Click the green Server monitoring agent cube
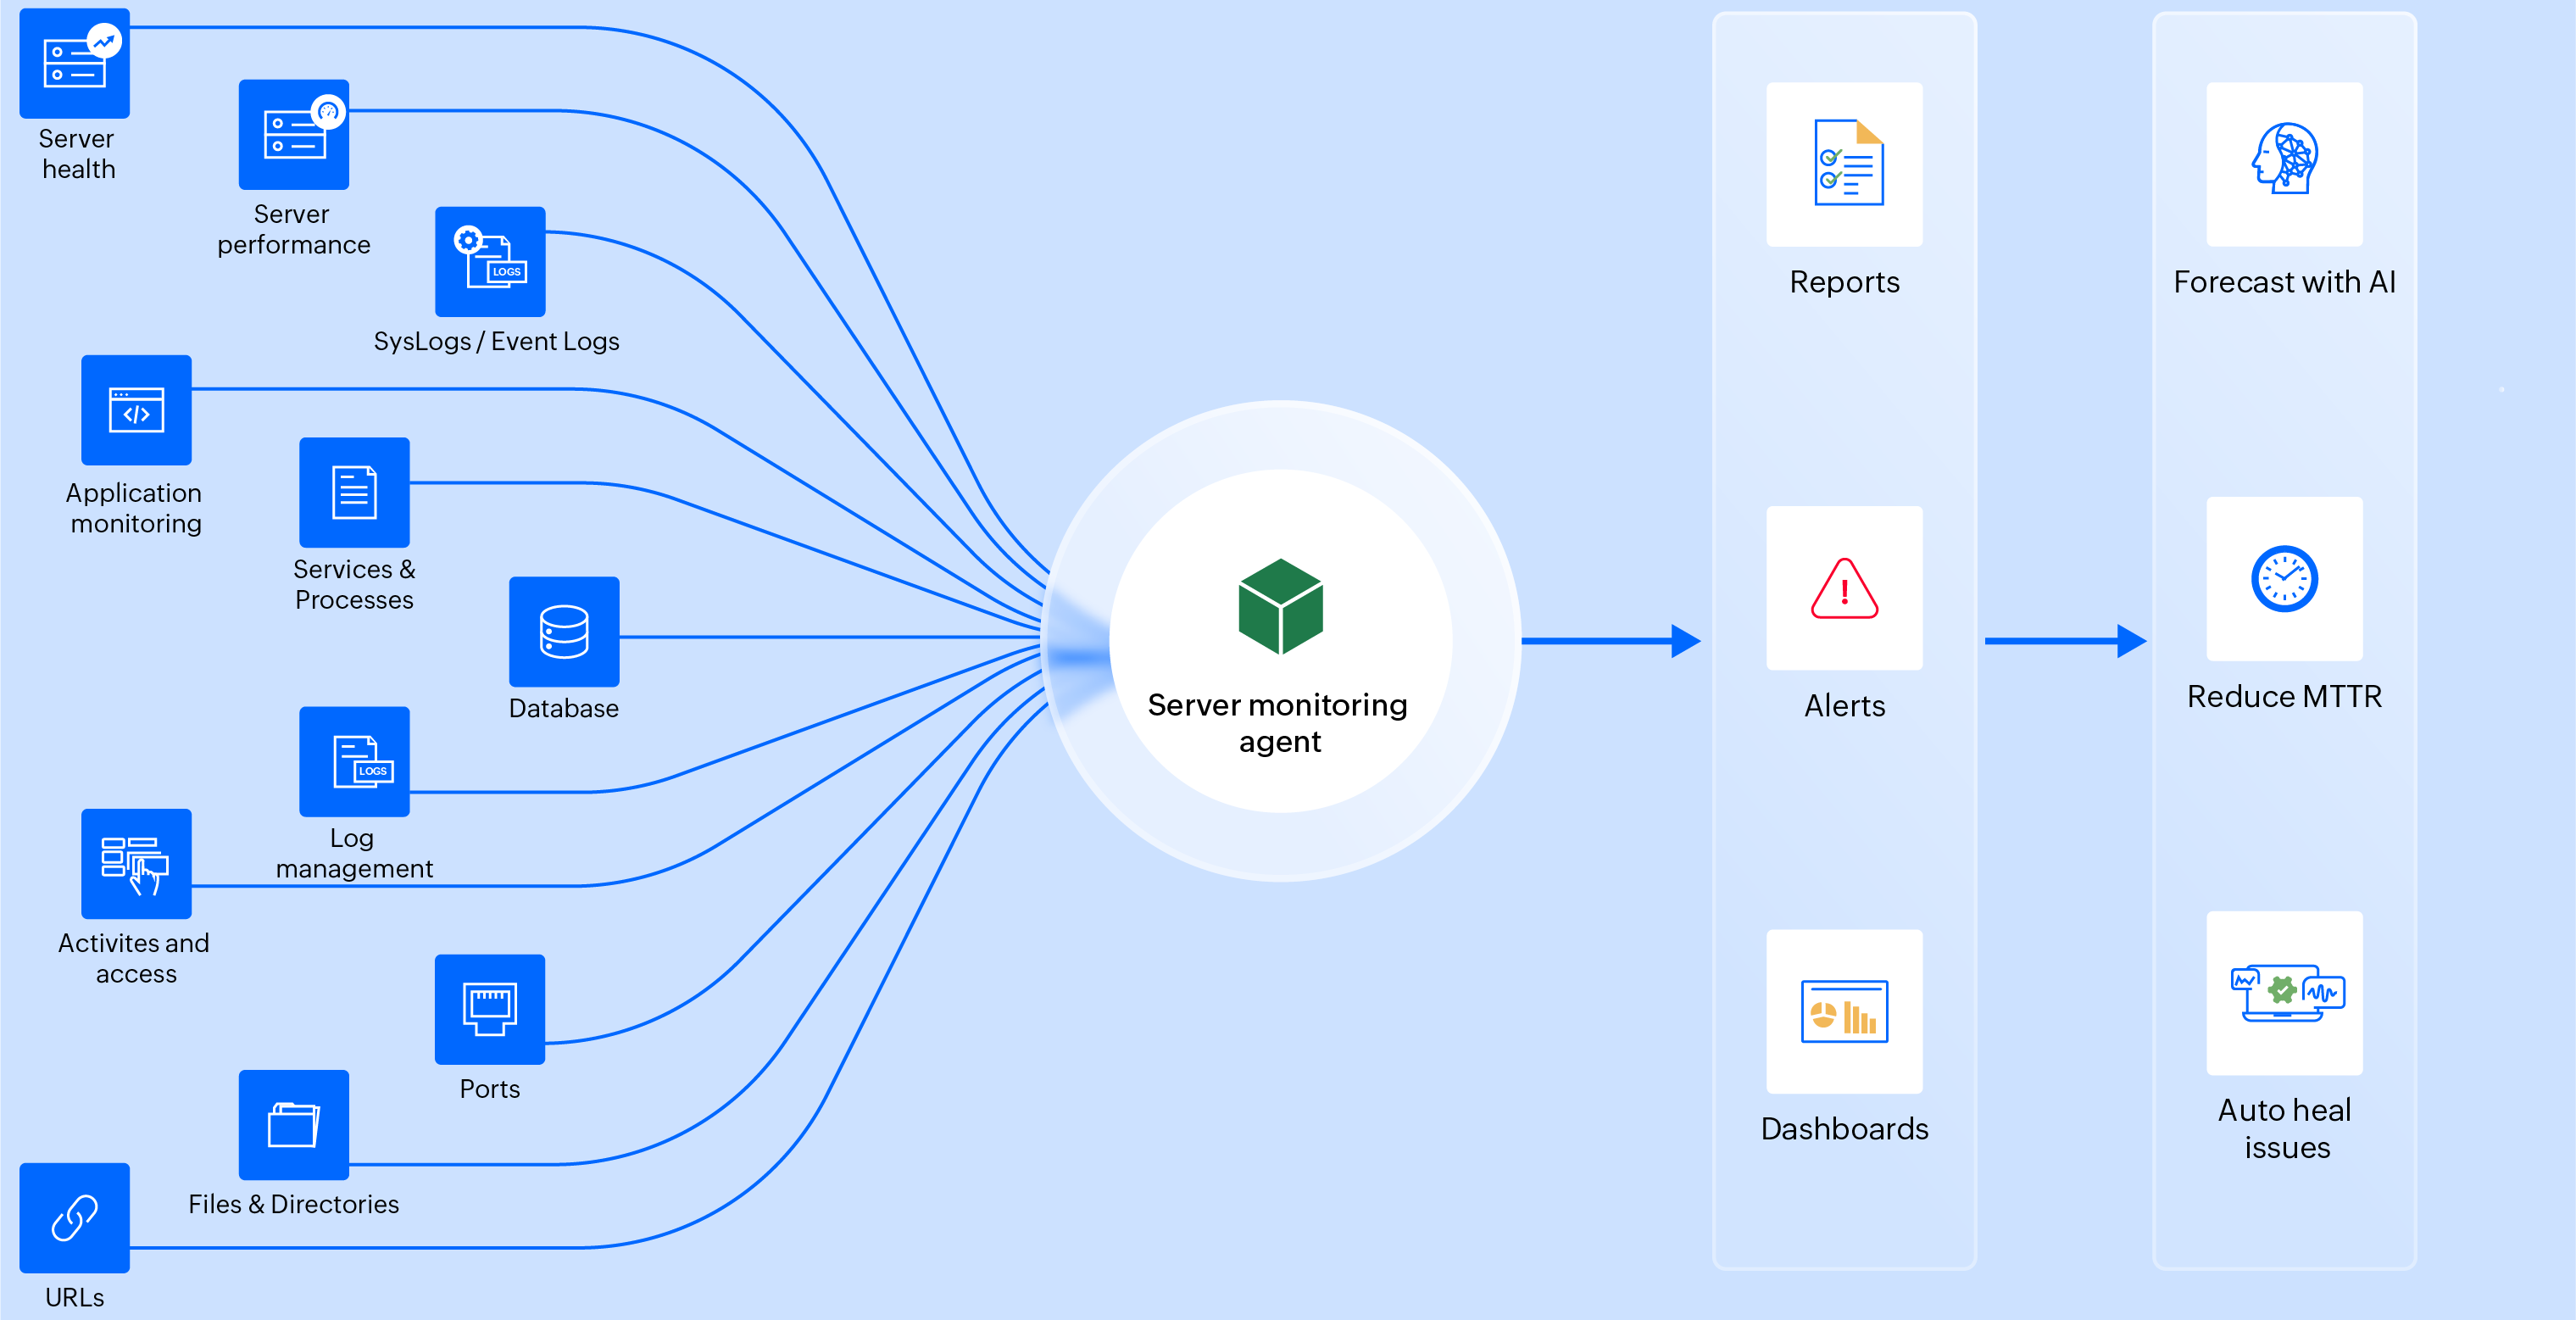The image size is (2576, 1320). [x=1280, y=607]
